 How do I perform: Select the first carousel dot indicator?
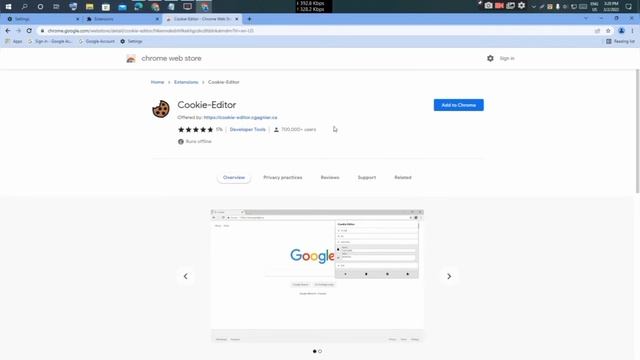[314, 351]
